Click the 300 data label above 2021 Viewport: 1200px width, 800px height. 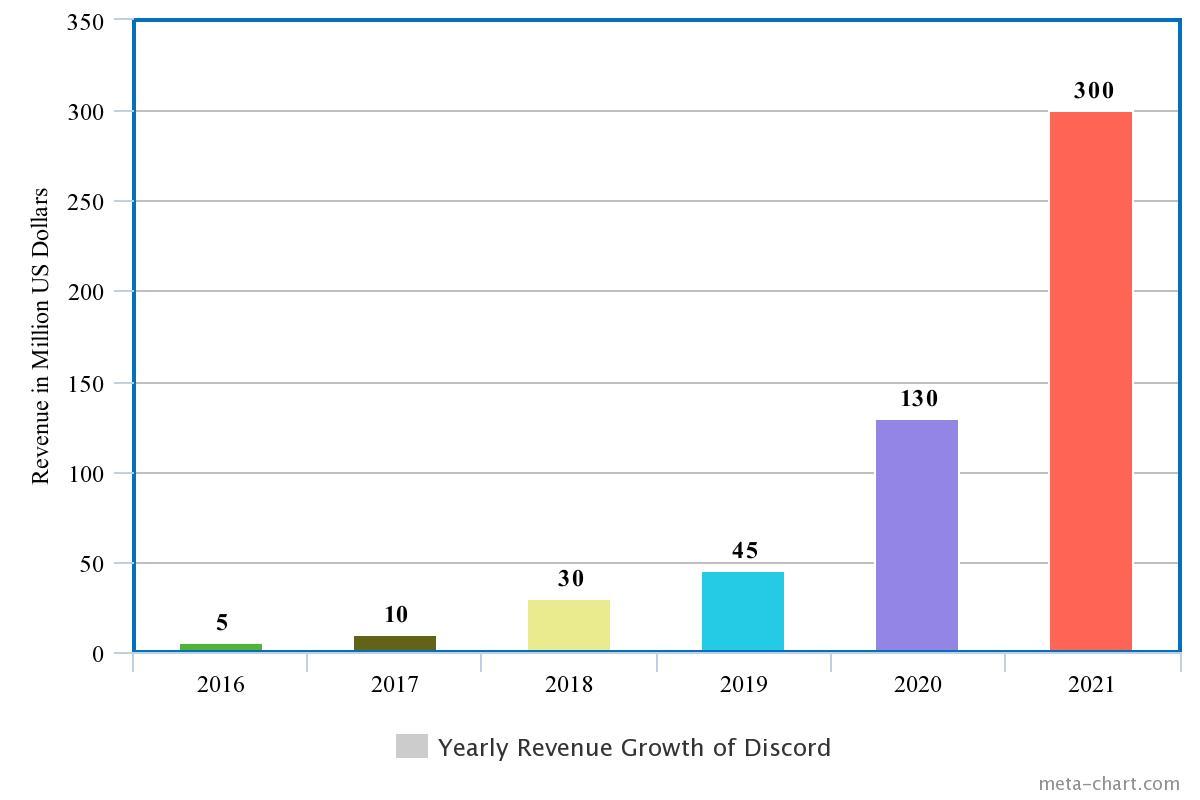coord(1093,90)
